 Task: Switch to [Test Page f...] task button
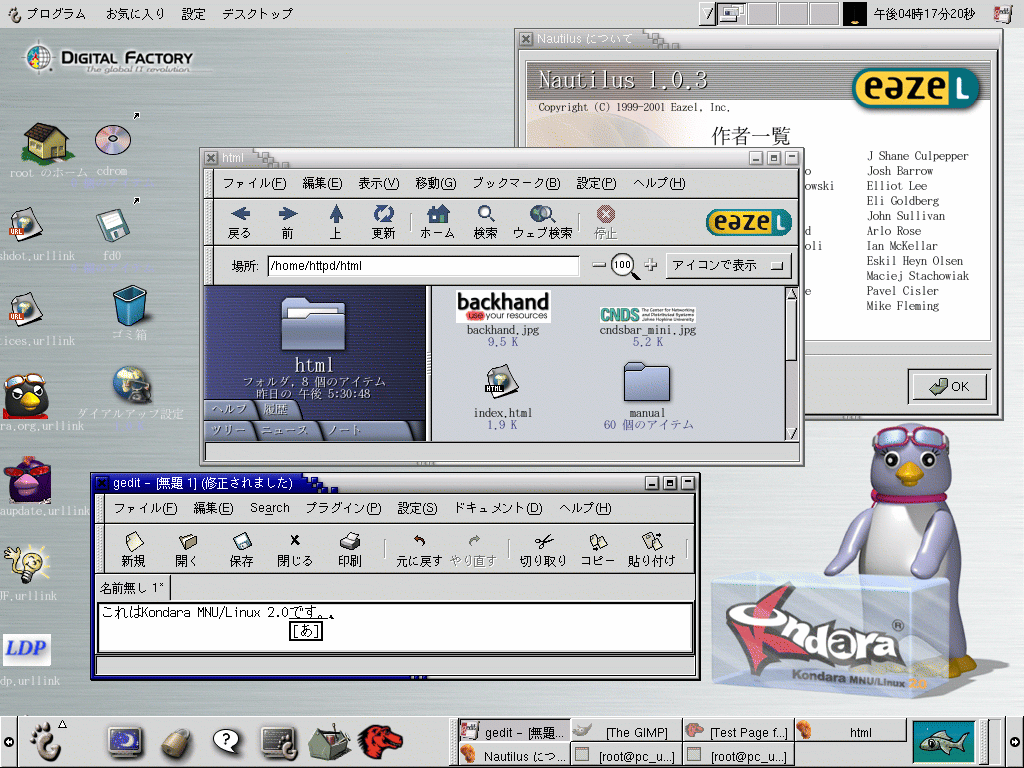pyautogui.click(x=737, y=732)
